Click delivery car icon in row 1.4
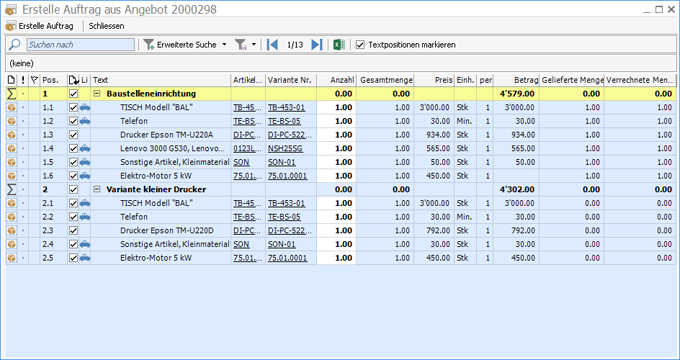680x360 pixels. tap(85, 148)
